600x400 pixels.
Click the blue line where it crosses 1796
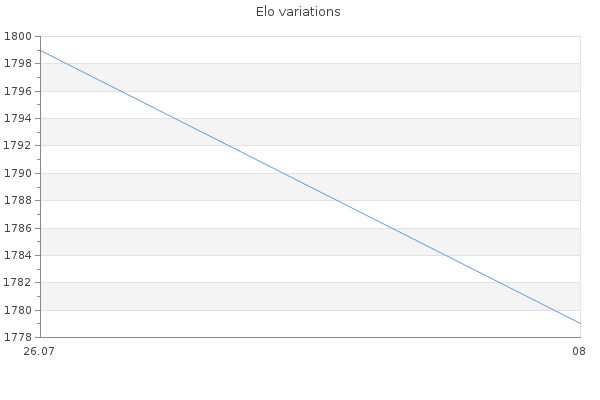(121, 91)
